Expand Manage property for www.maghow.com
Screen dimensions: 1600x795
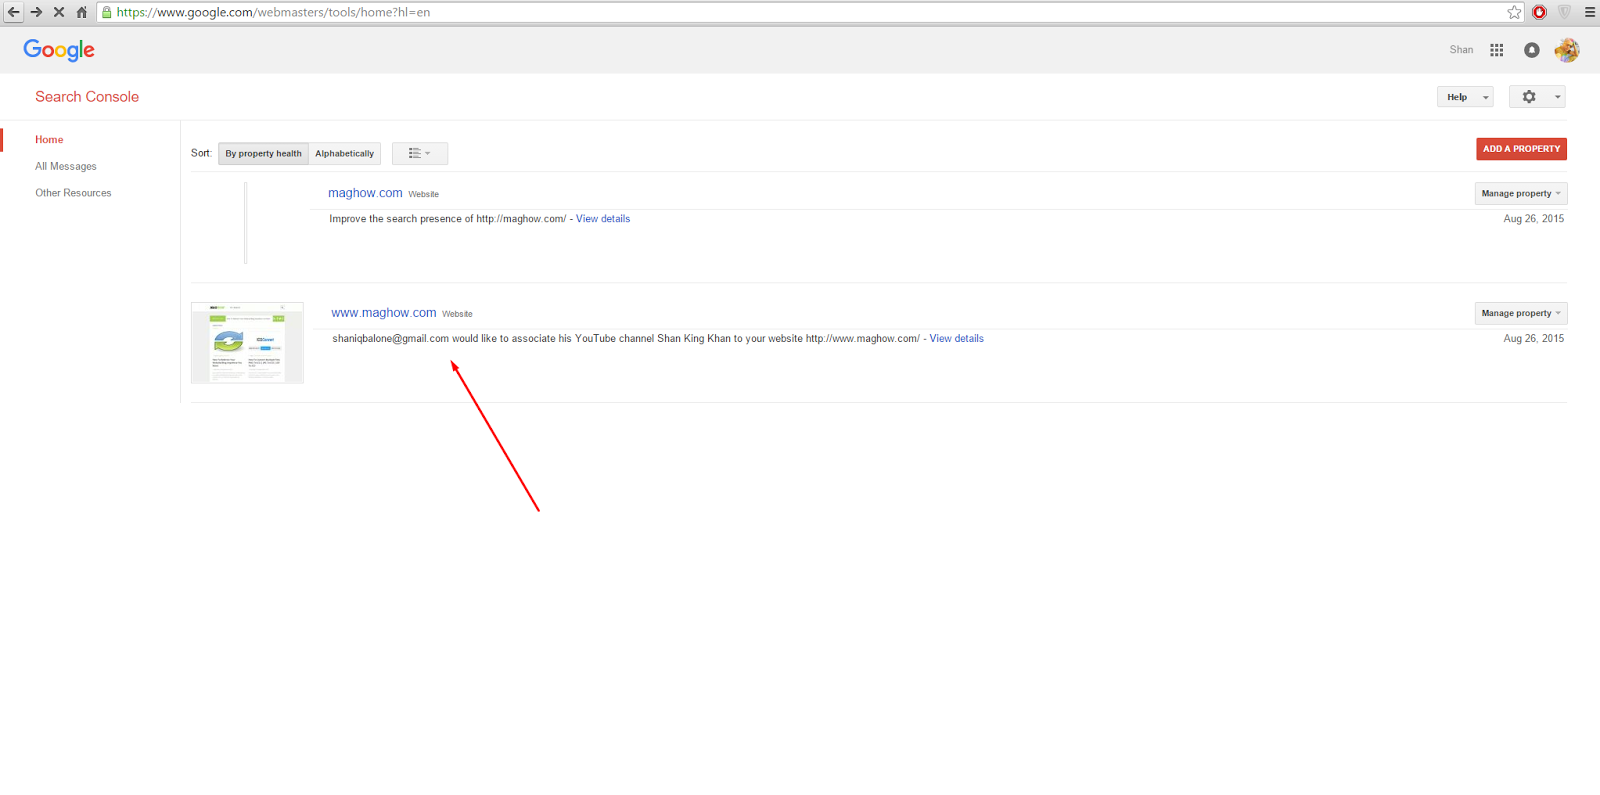tap(1521, 314)
